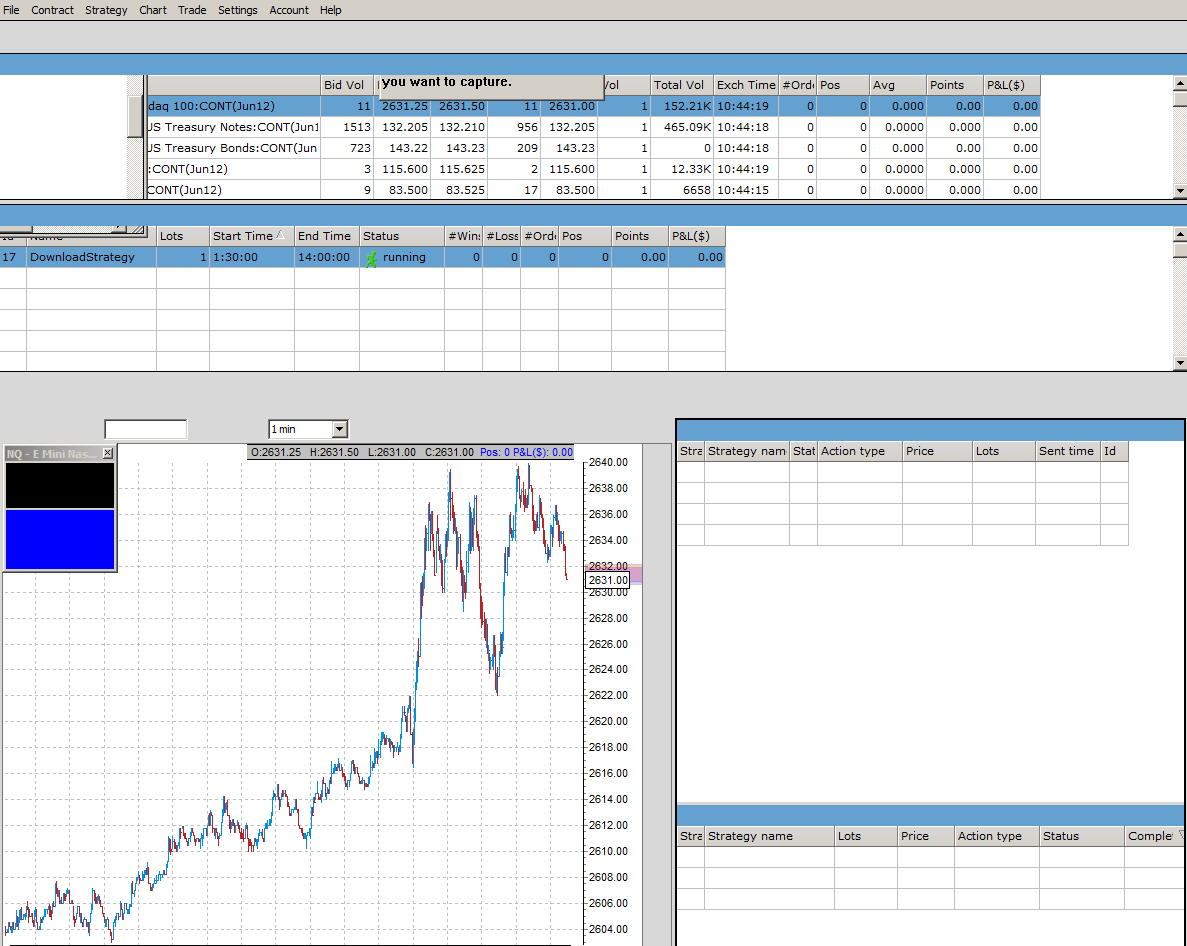Click the upper orders Action type header
Image resolution: width=1187 pixels, height=946 pixels.
pos(859,451)
